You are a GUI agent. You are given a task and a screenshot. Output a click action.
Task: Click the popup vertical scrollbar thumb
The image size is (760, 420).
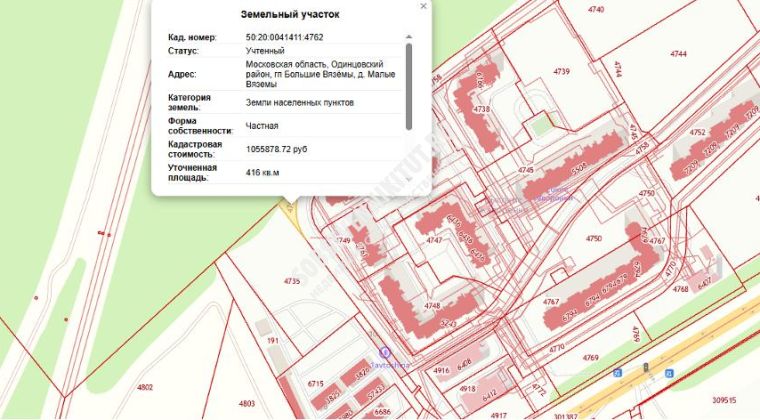click(409, 86)
